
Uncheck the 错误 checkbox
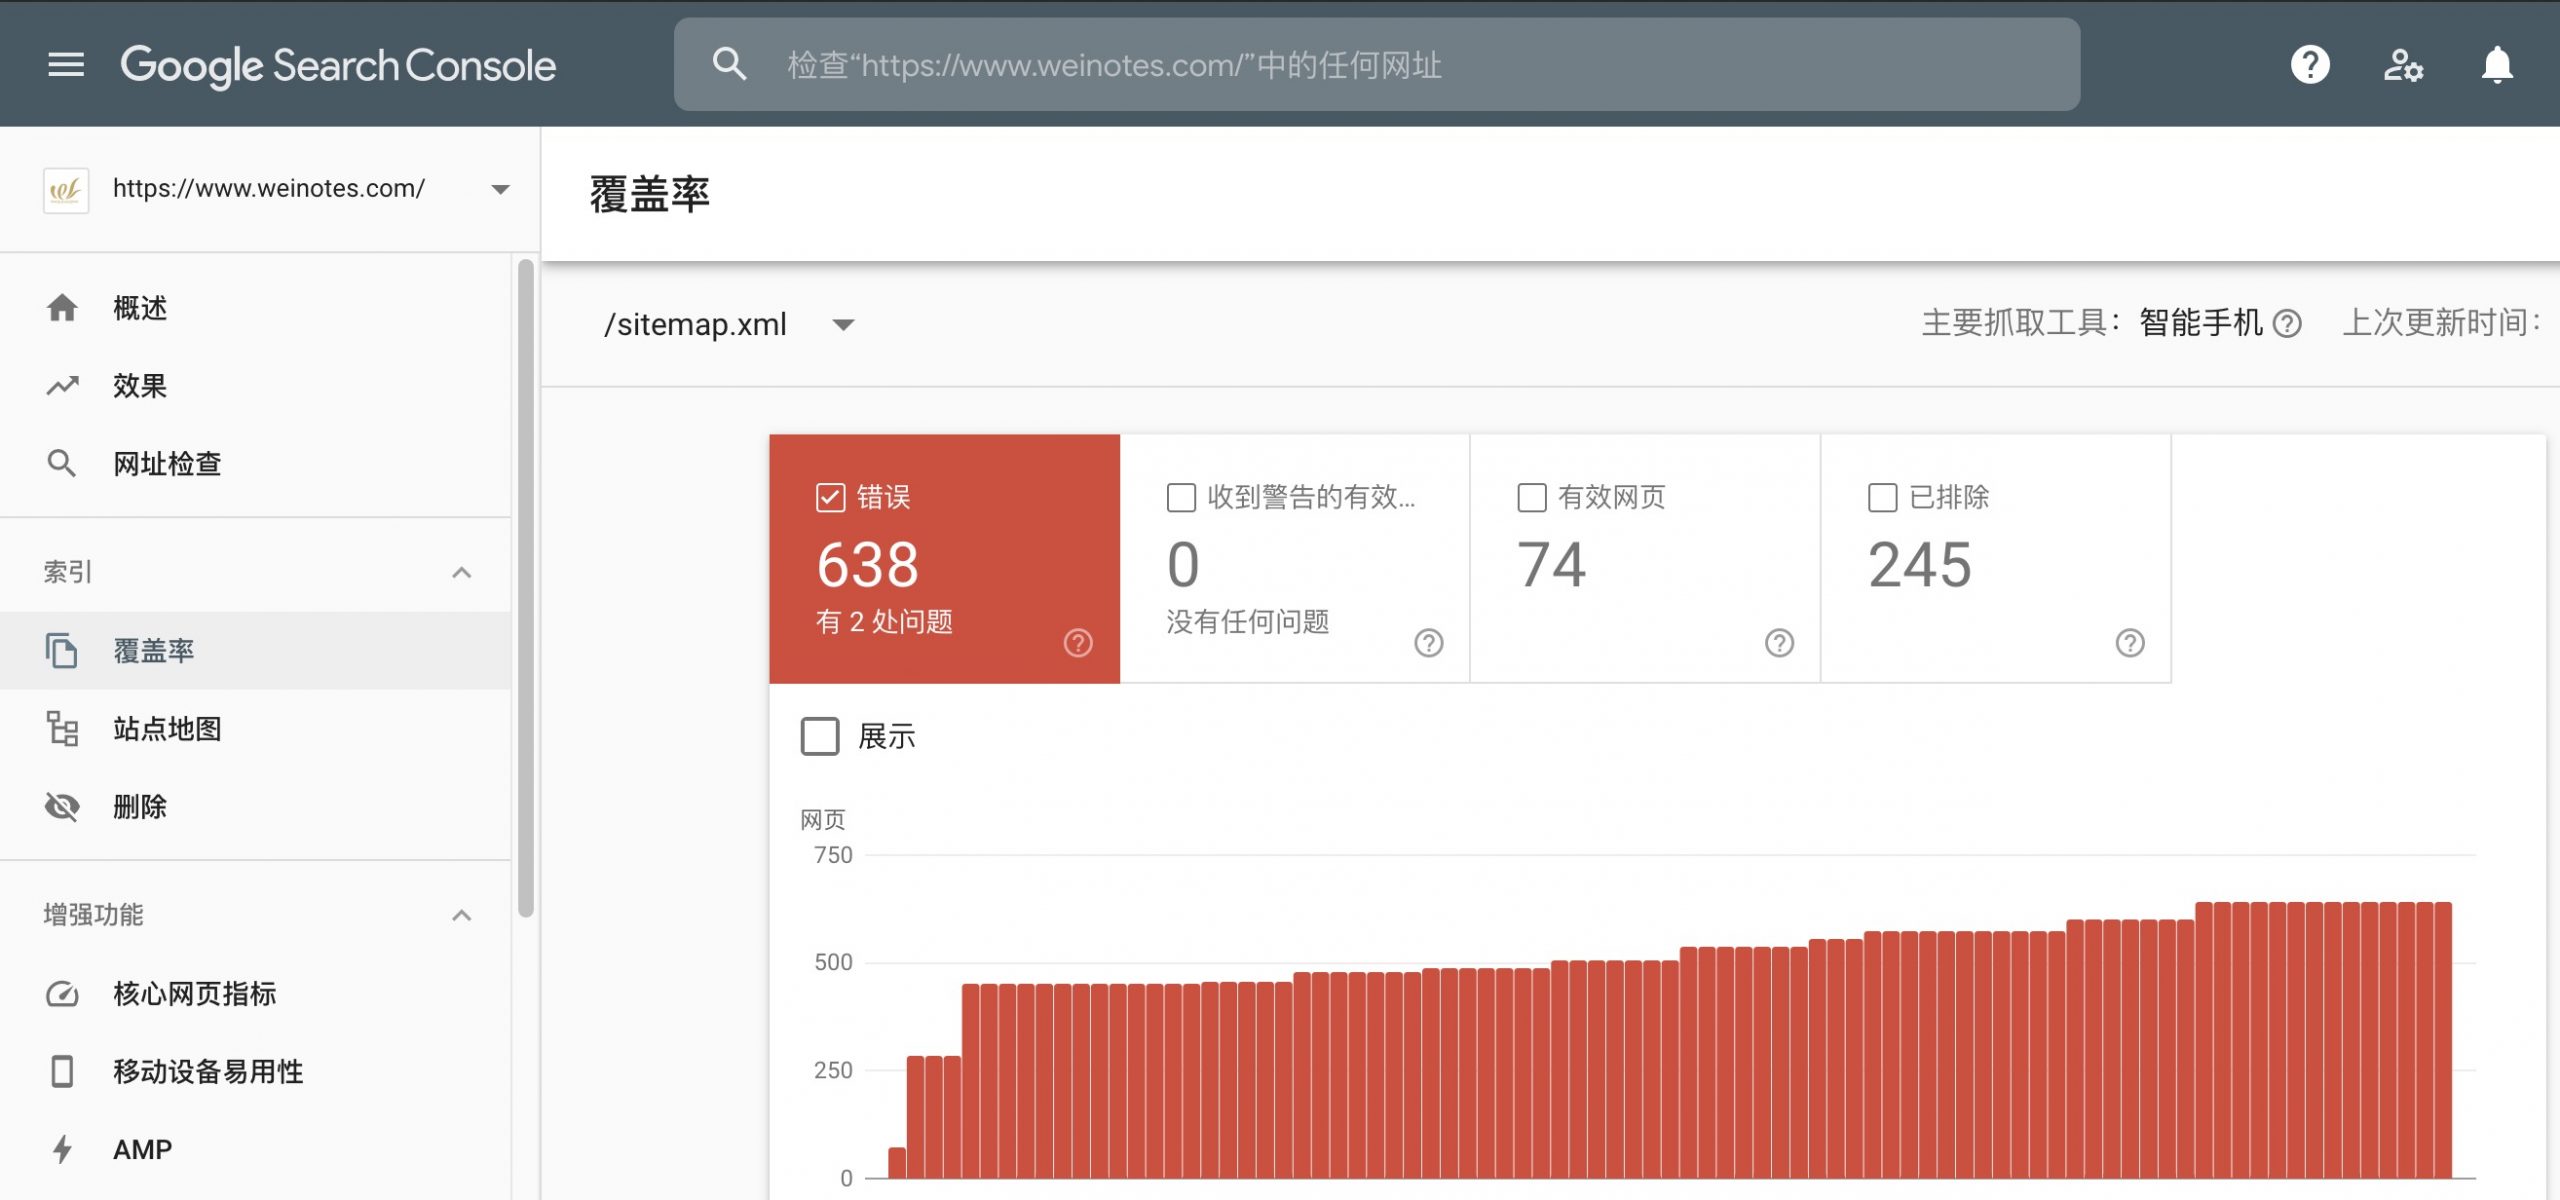coord(831,498)
